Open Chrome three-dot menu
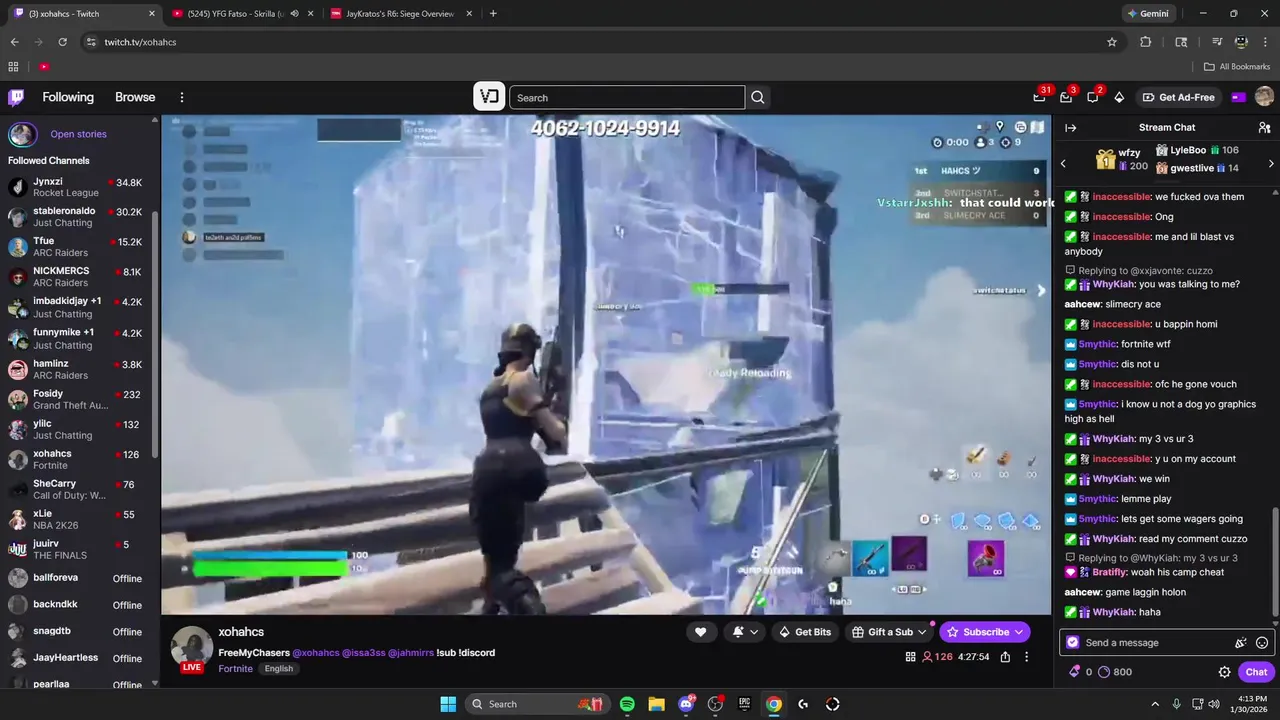Screen dimensions: 1280x720 tap(1265, 42)
